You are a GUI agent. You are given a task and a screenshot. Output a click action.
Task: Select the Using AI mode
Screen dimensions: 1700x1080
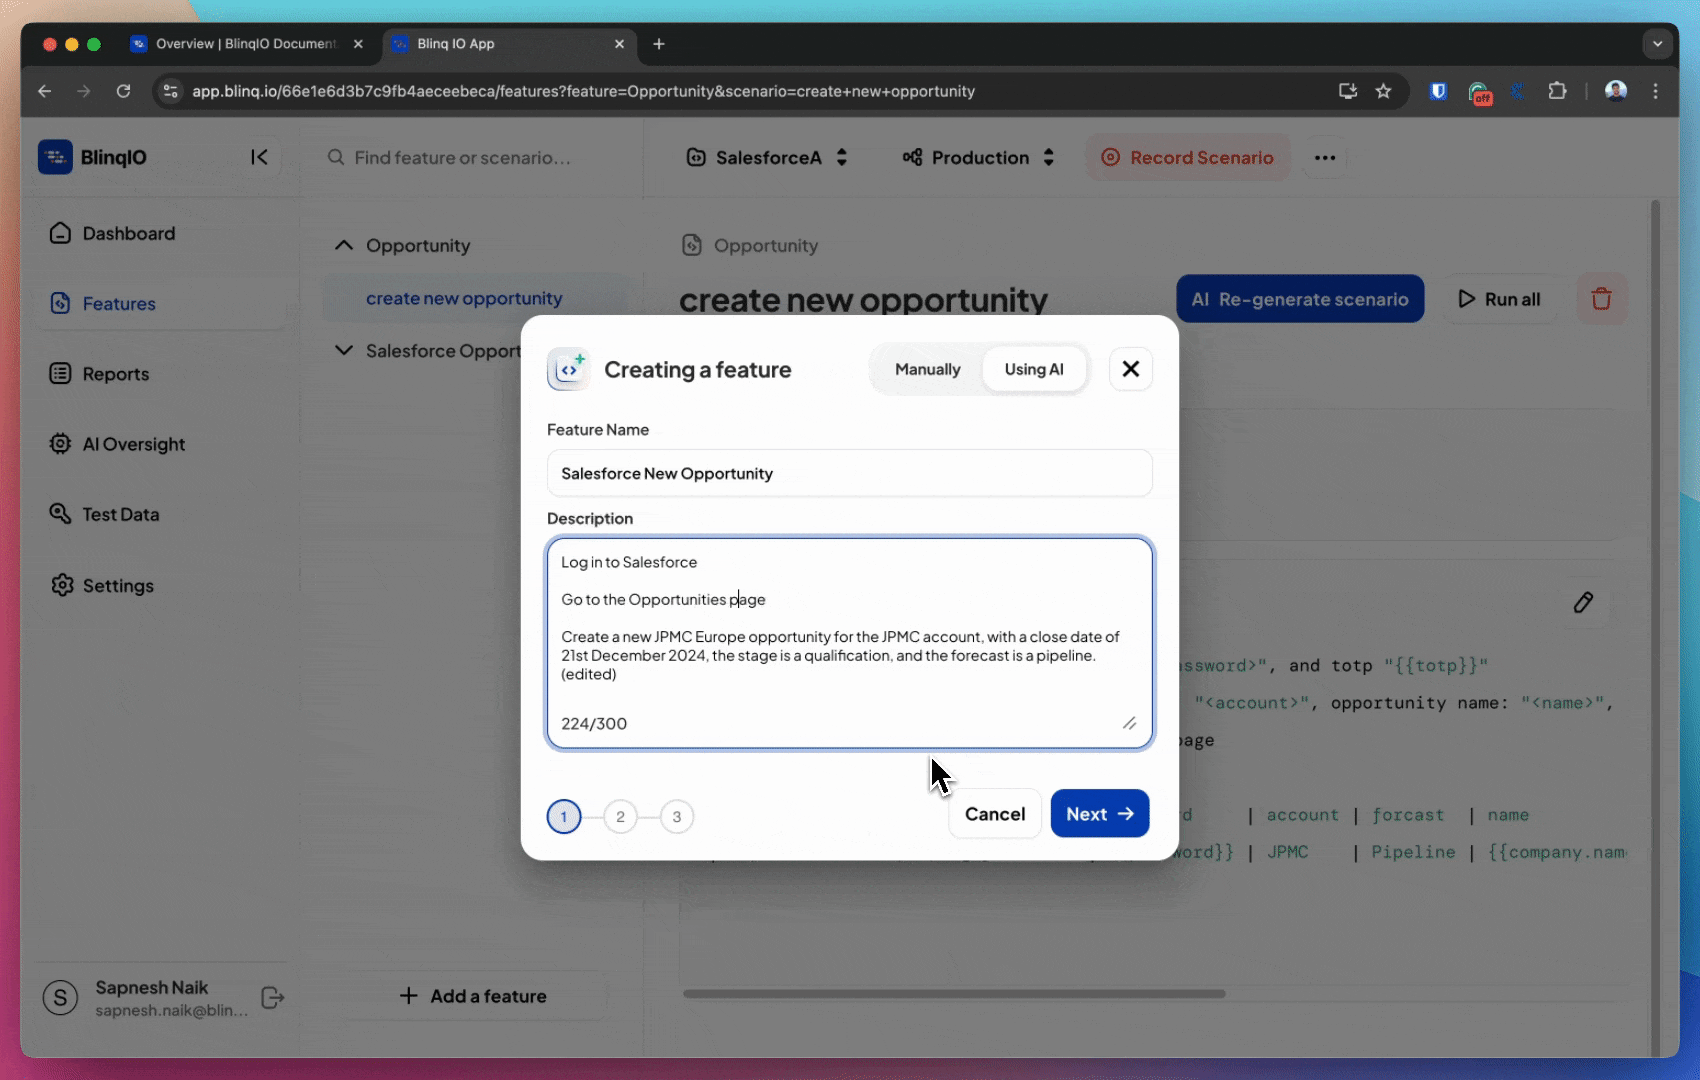(x=1034, y=369)
